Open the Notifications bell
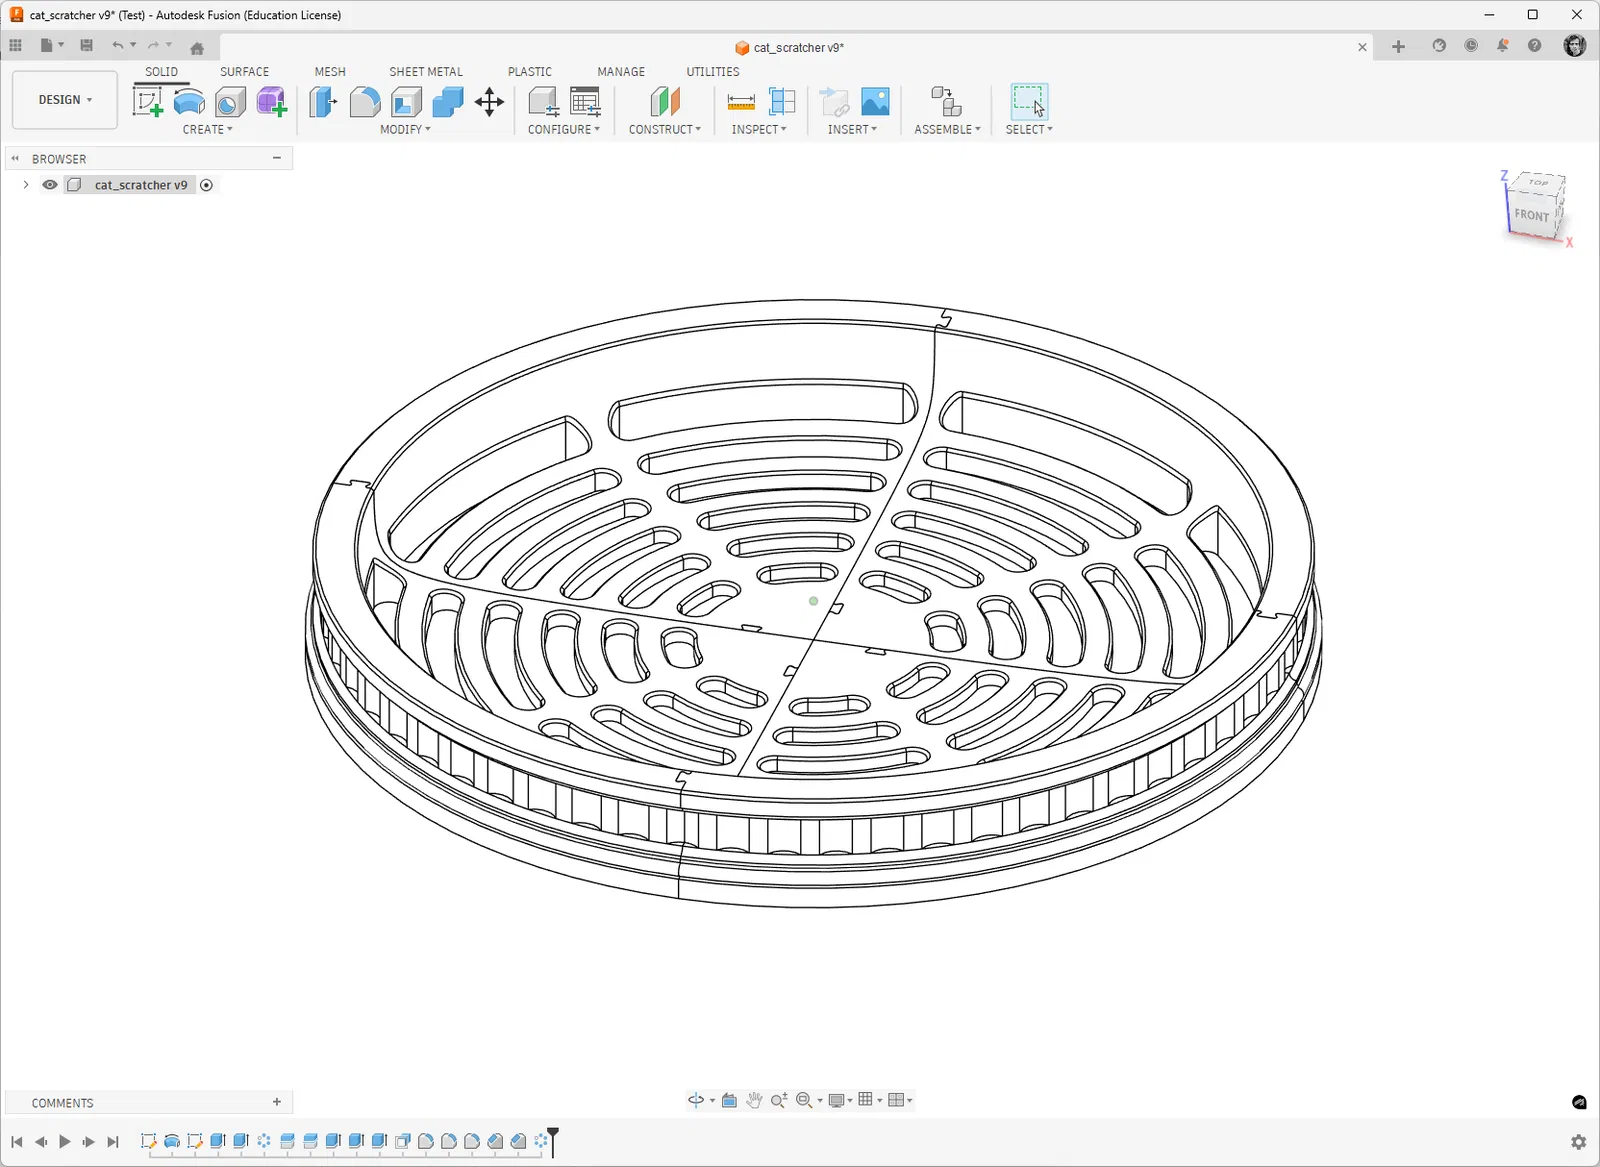Screen dimensions: 1600x1167 click(x=1503, y=46)
